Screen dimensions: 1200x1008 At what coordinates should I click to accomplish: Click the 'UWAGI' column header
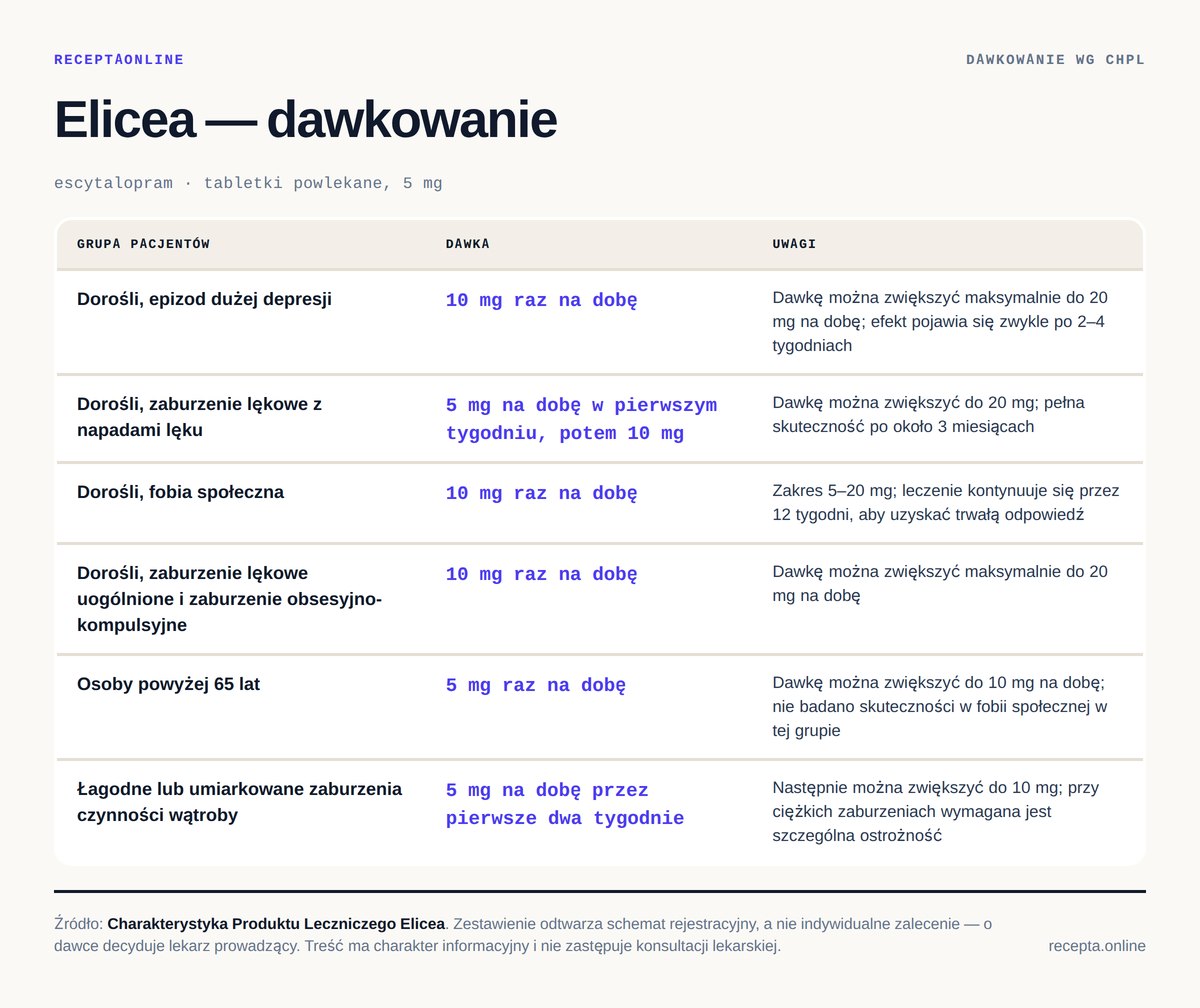(x=794, y=244)
